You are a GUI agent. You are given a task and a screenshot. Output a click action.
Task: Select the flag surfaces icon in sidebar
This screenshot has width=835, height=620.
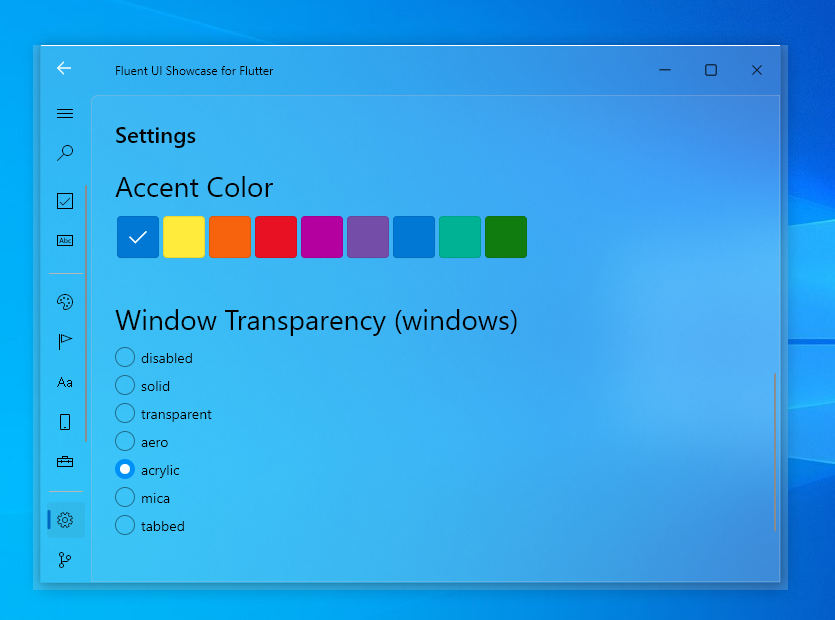[x=65, y=341]
